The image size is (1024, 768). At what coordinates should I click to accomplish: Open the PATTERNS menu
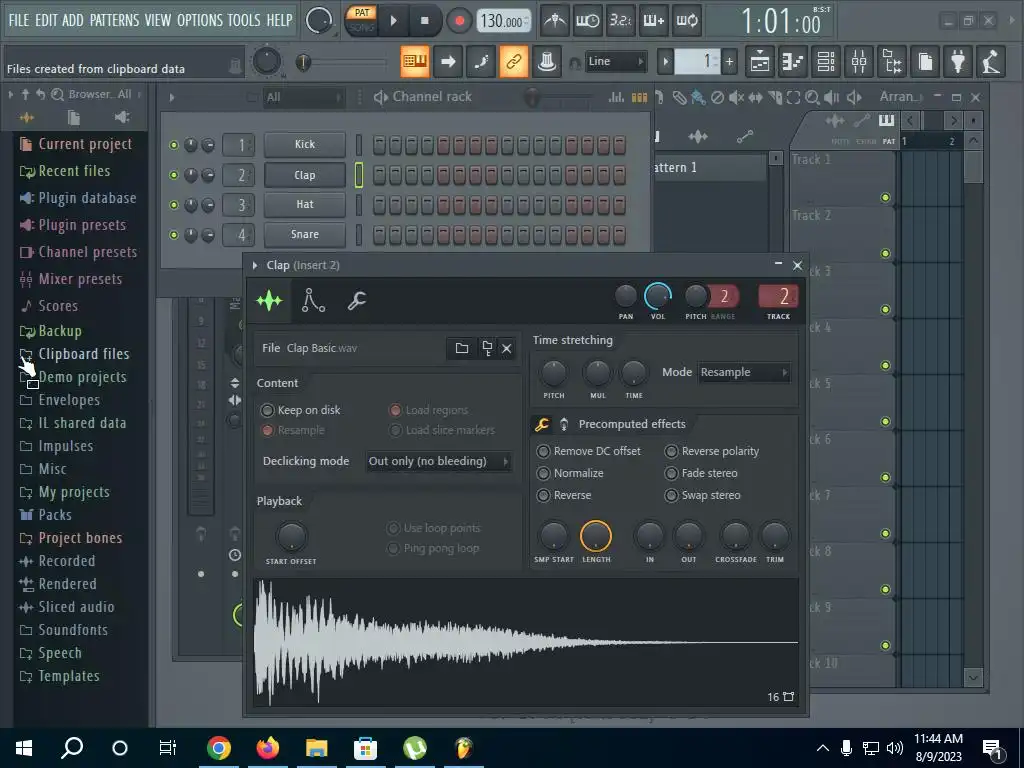tap(114, 20)
